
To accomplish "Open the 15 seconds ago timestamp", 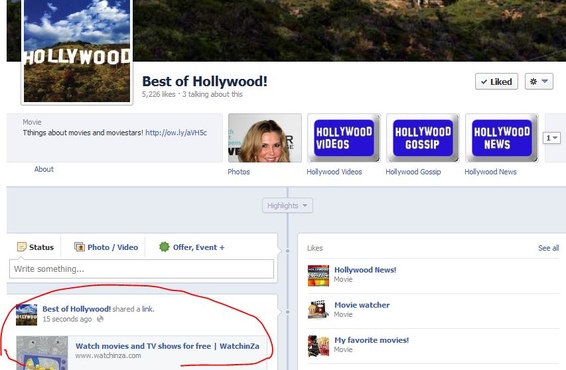I will tap(67, 319).
